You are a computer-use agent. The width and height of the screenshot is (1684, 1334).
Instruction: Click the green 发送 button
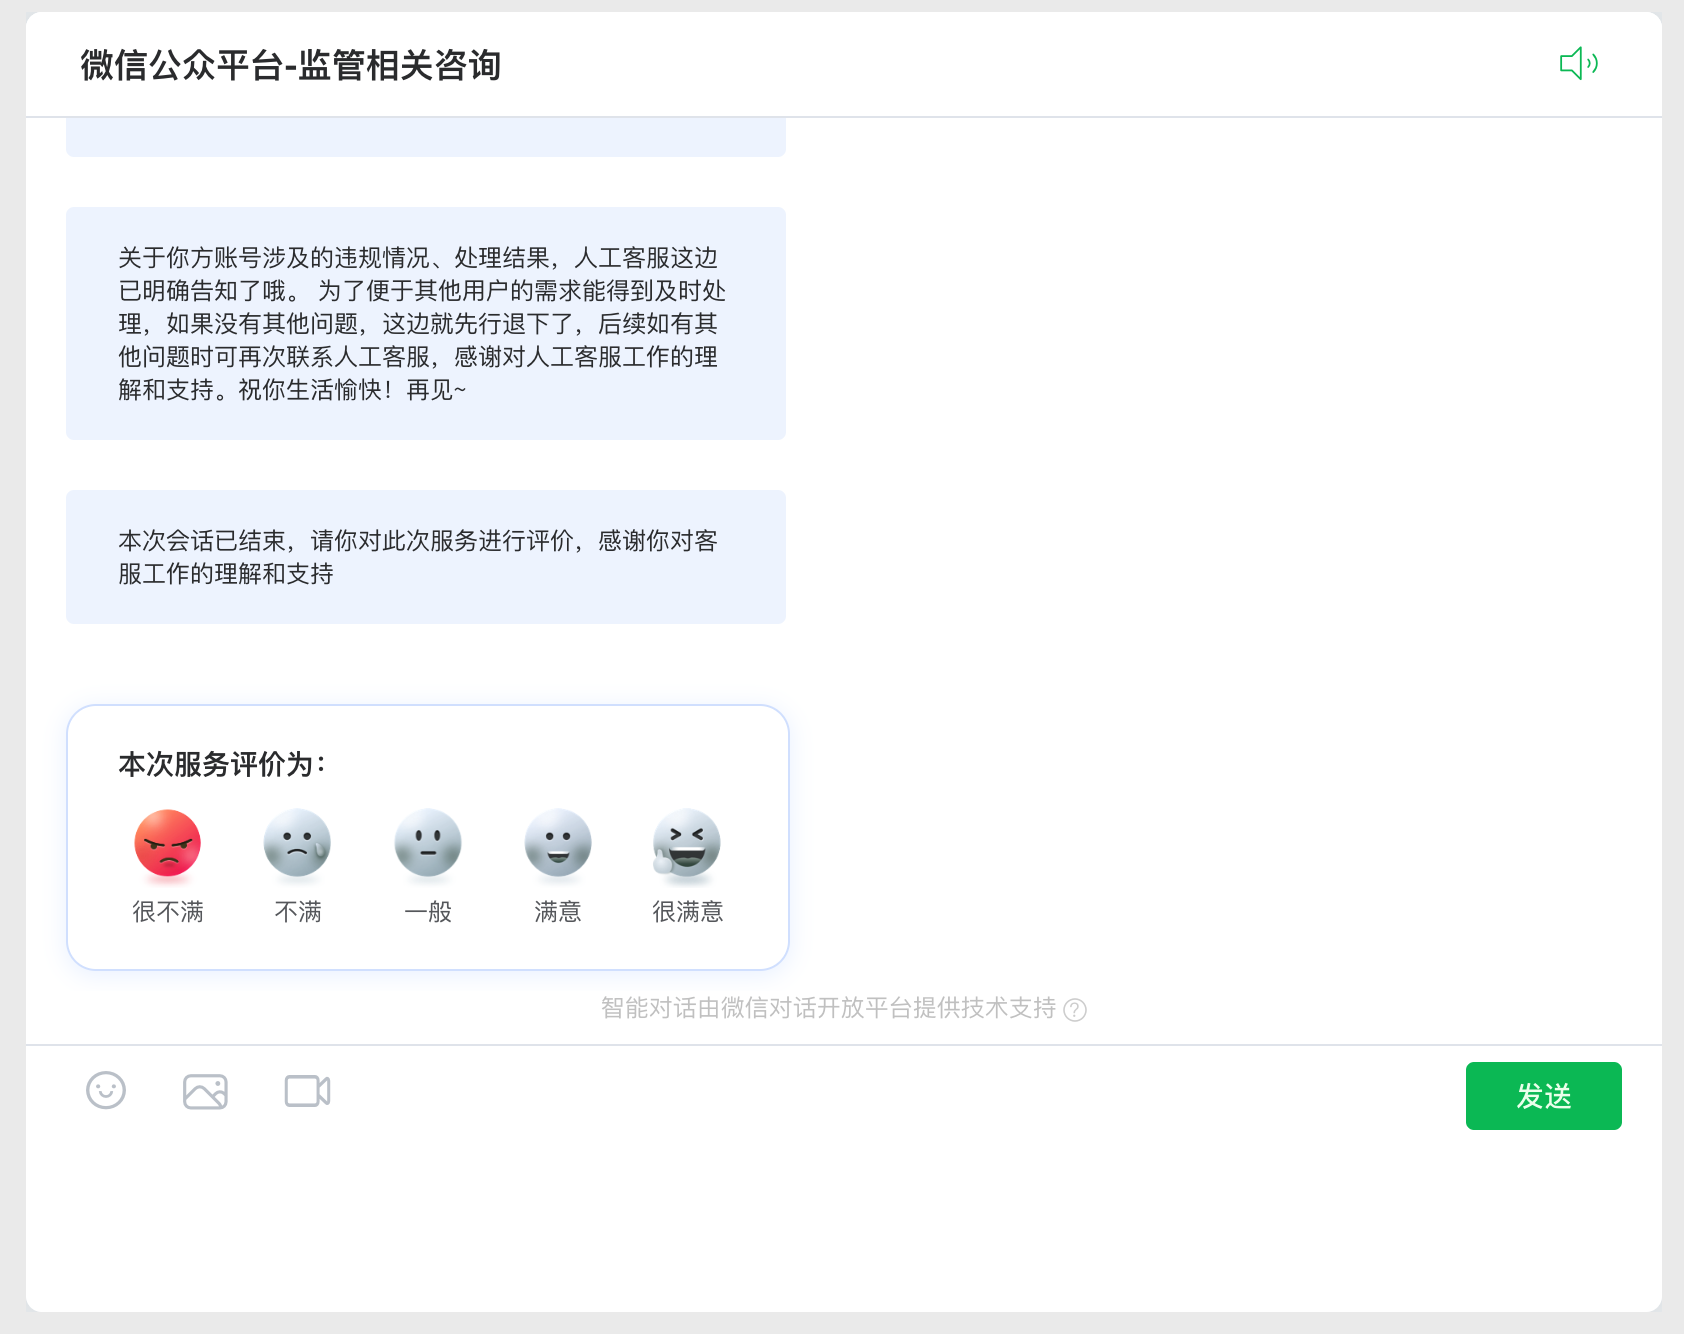tap(1543, 1096)
